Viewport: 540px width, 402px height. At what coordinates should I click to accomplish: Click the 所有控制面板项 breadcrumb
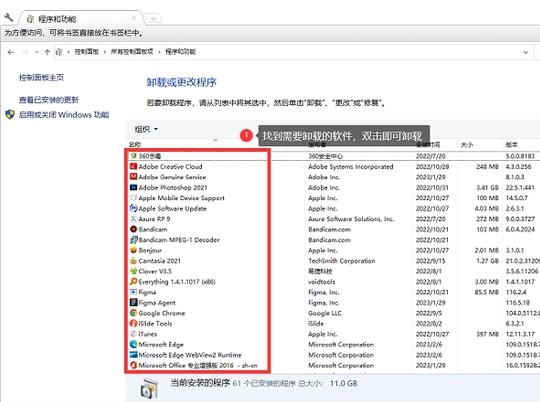click(132, 52)
